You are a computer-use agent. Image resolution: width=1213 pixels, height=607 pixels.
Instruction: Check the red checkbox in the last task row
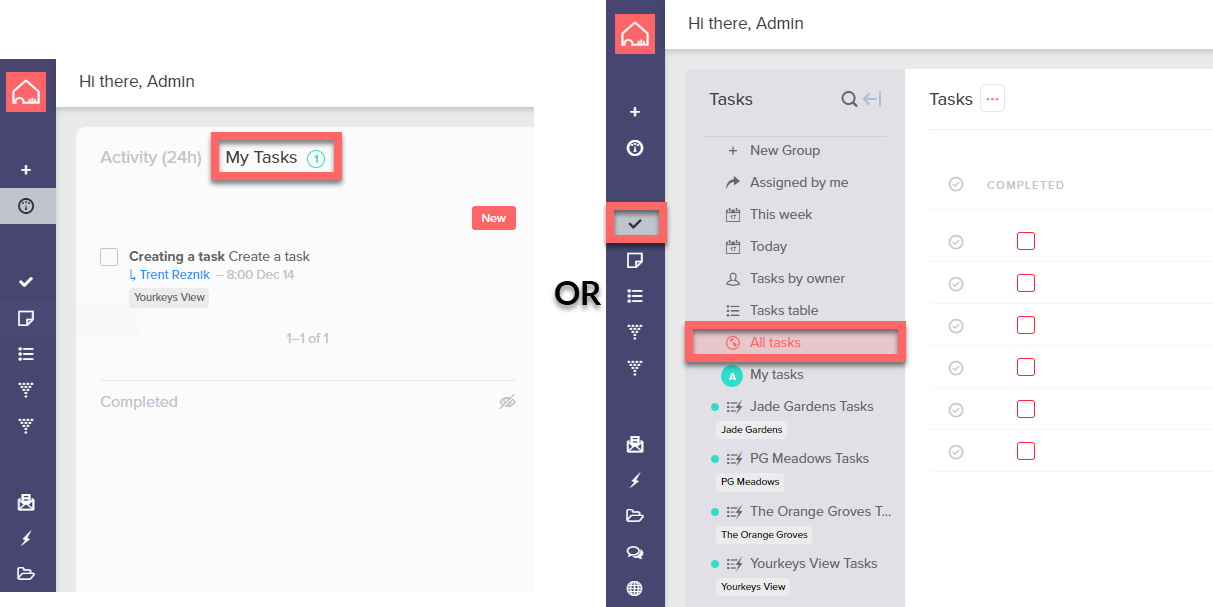click(1025, 451)
